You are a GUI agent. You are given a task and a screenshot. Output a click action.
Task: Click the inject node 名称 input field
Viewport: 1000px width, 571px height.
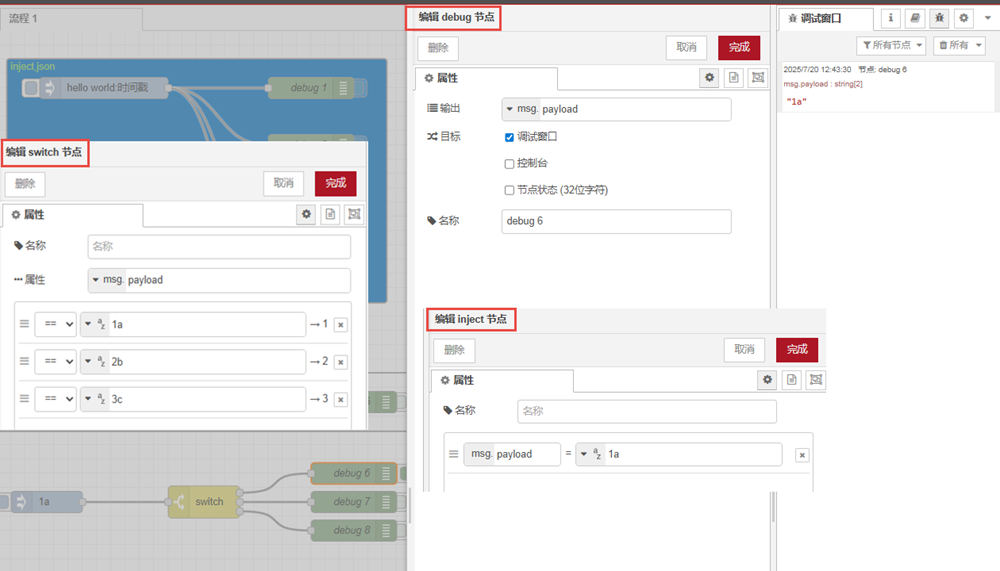point(647,412)
